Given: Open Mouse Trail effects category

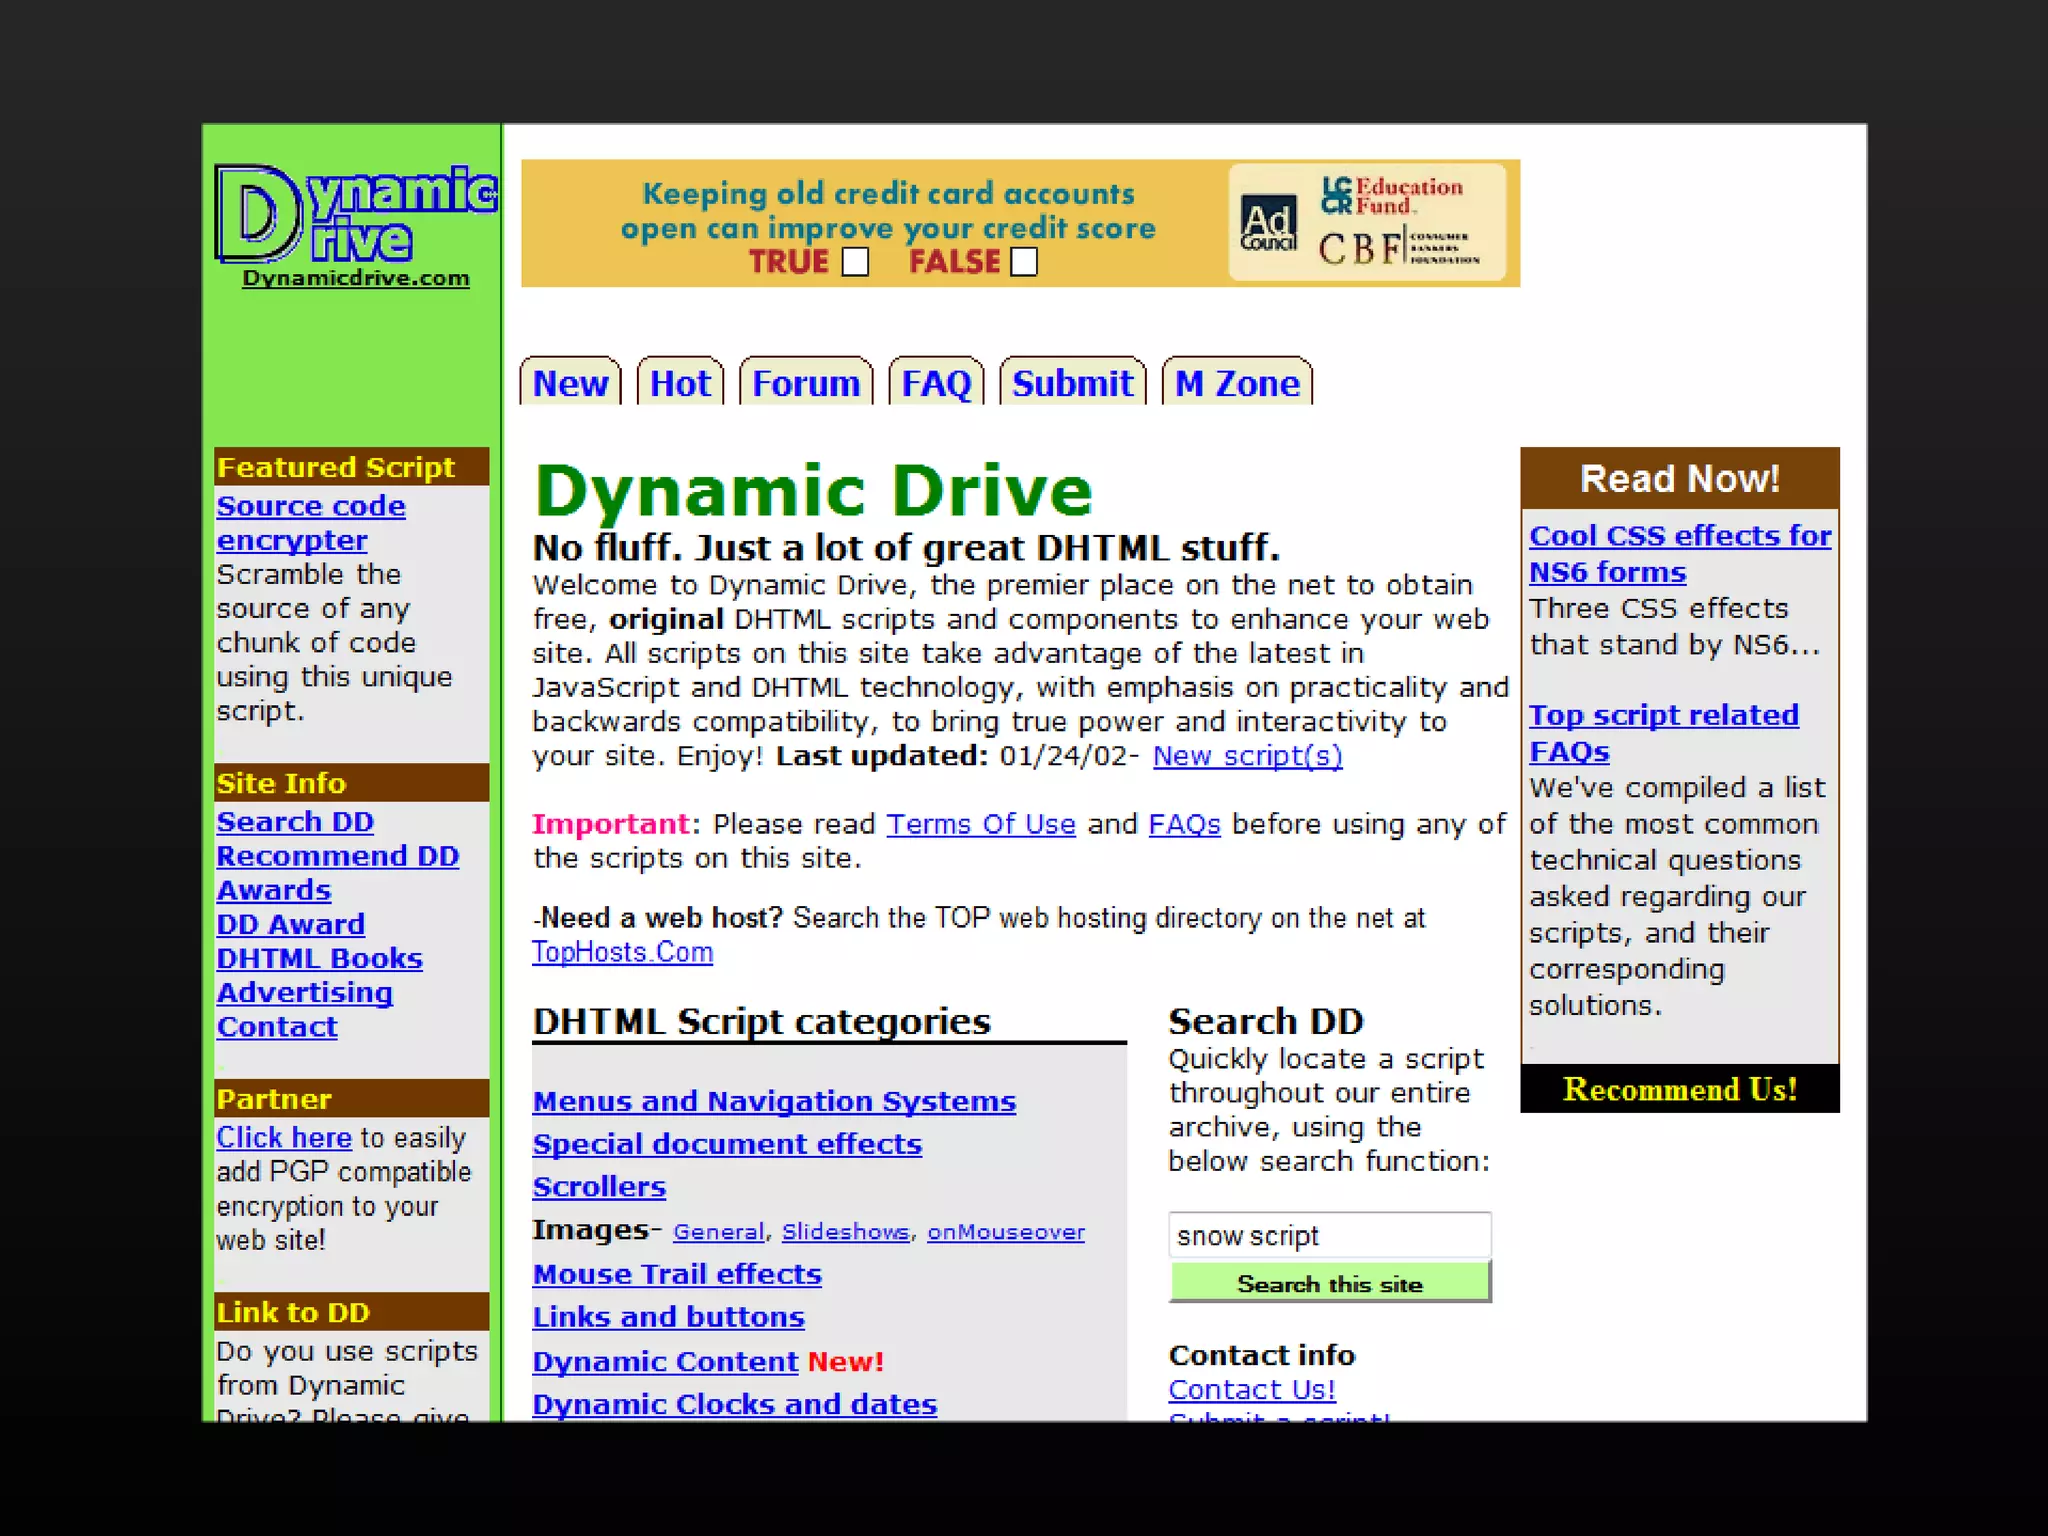Looking at the screenshot, I should click(x=677, y=1274).
